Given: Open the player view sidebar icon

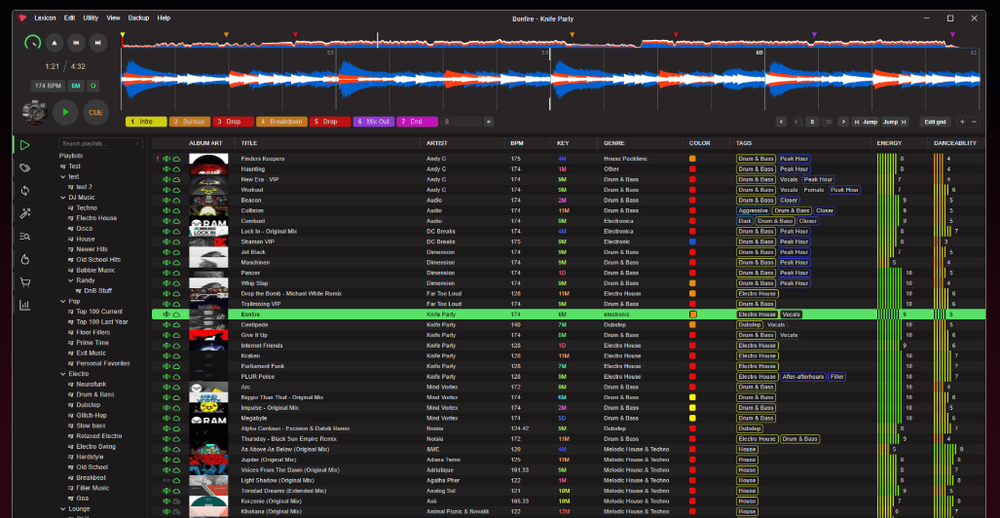Looking at the screenshot, I should coord(25,145).
